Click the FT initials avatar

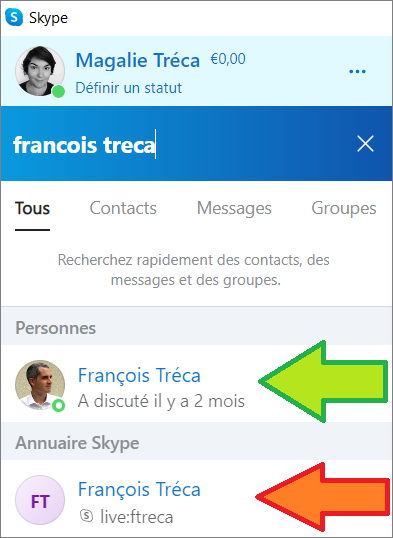[x=40, y=500]
